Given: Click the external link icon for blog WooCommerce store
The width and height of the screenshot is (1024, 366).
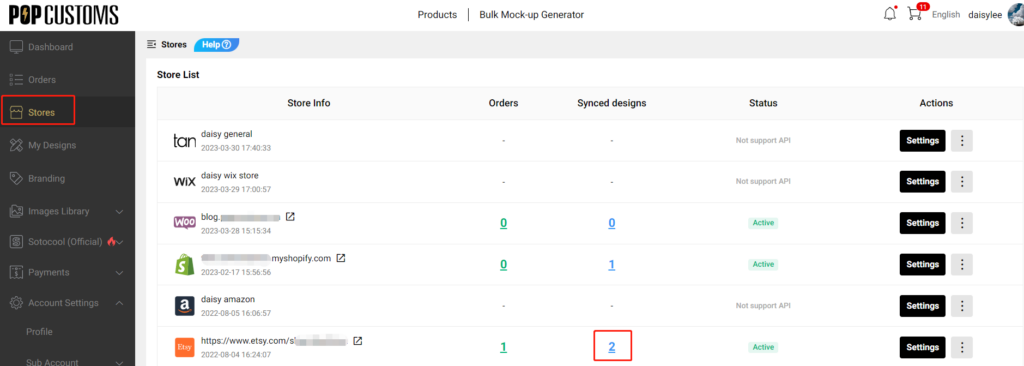Looking at the screenshot, I should pyautogui.click(x=291, y=216).
